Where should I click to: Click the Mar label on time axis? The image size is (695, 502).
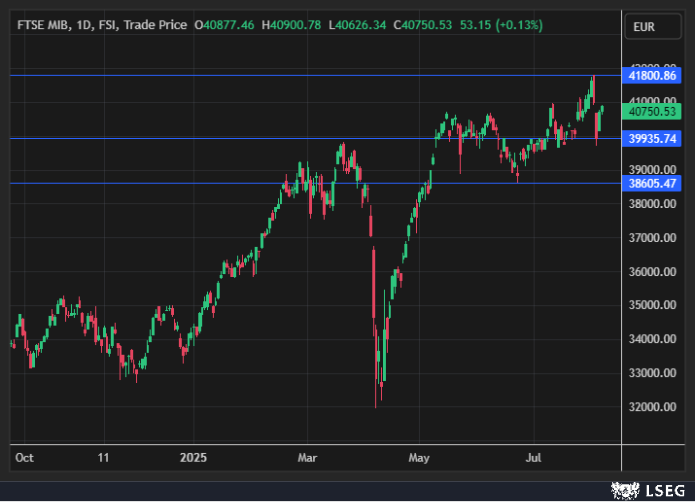[x=308, y=458]
